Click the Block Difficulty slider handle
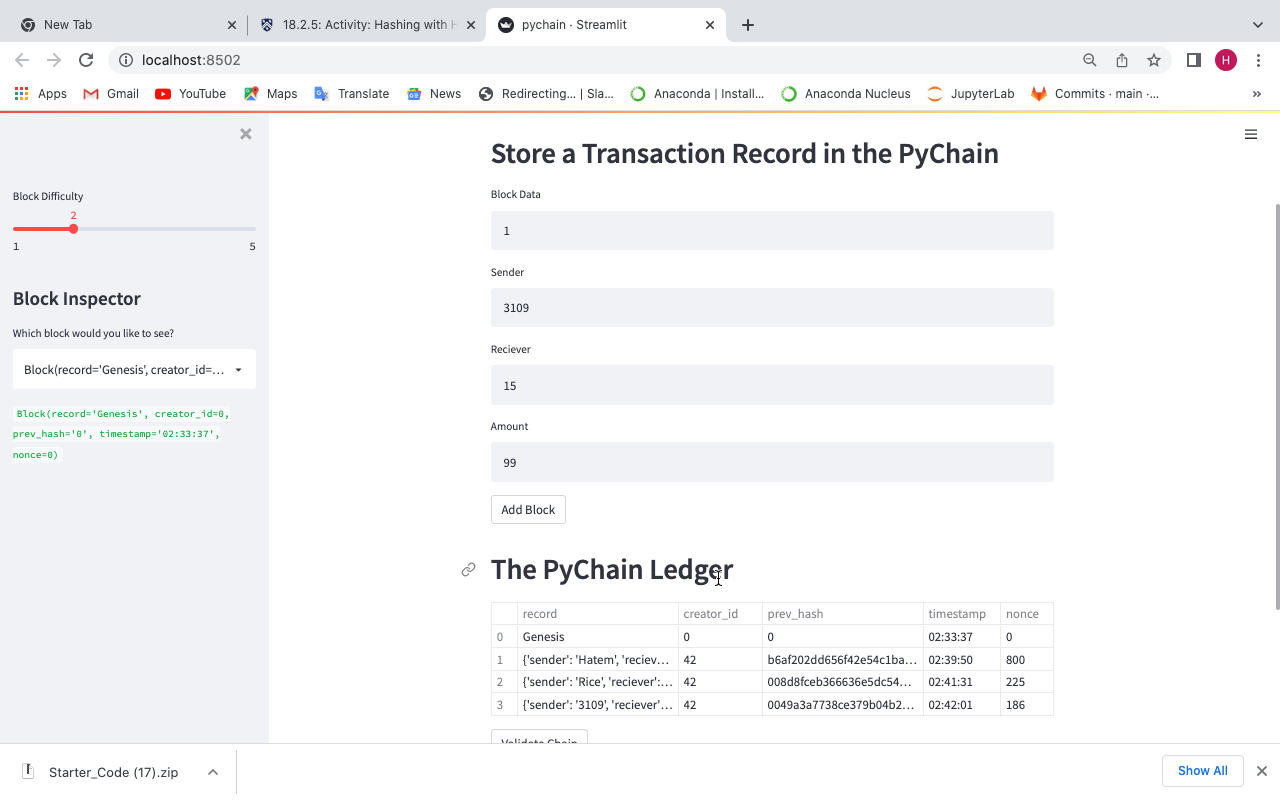The image size is (1280, 800). point(73,229)
